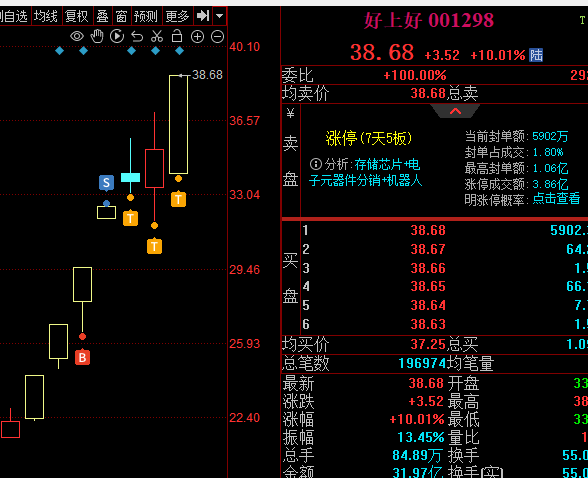Open the toolbar dropdown arrow
This screenshot has width=588, height=478.
coord(220,16)
